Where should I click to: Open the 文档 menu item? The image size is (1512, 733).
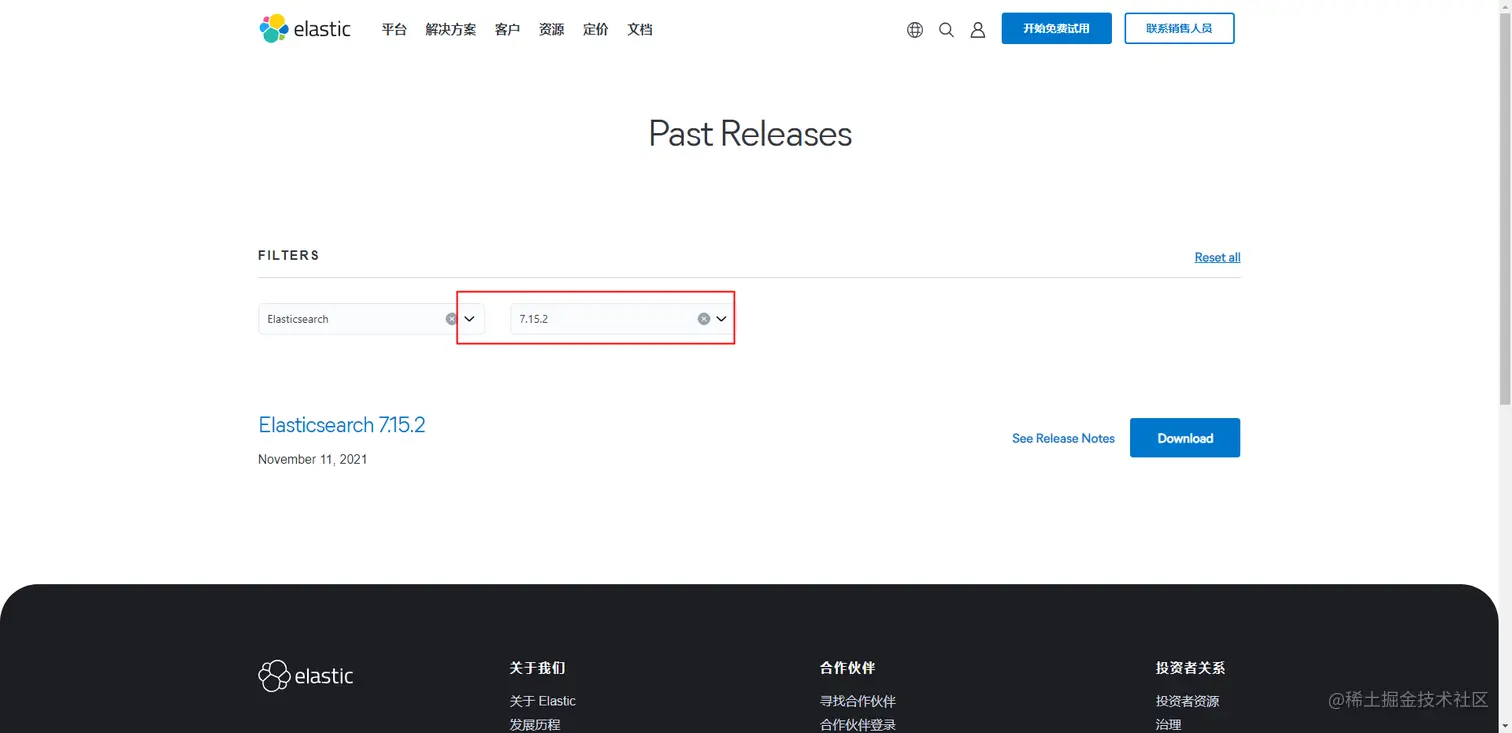point(640,30)
